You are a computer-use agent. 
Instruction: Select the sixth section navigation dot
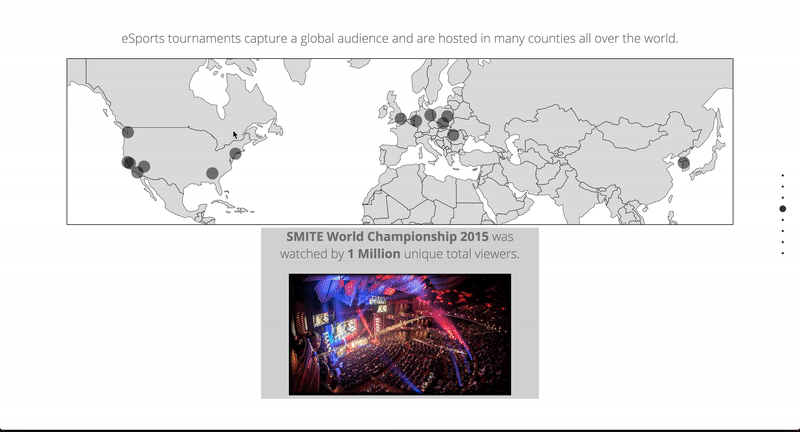782,231
